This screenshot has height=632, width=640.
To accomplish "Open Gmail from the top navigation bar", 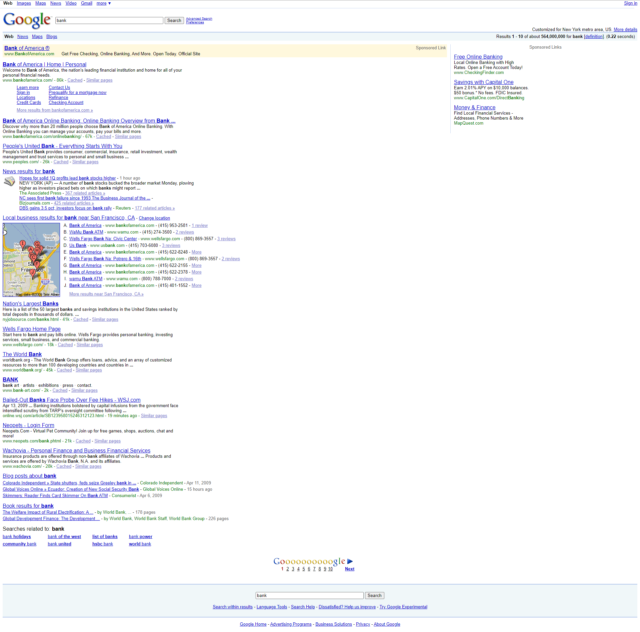I will (x=86, y=3).
